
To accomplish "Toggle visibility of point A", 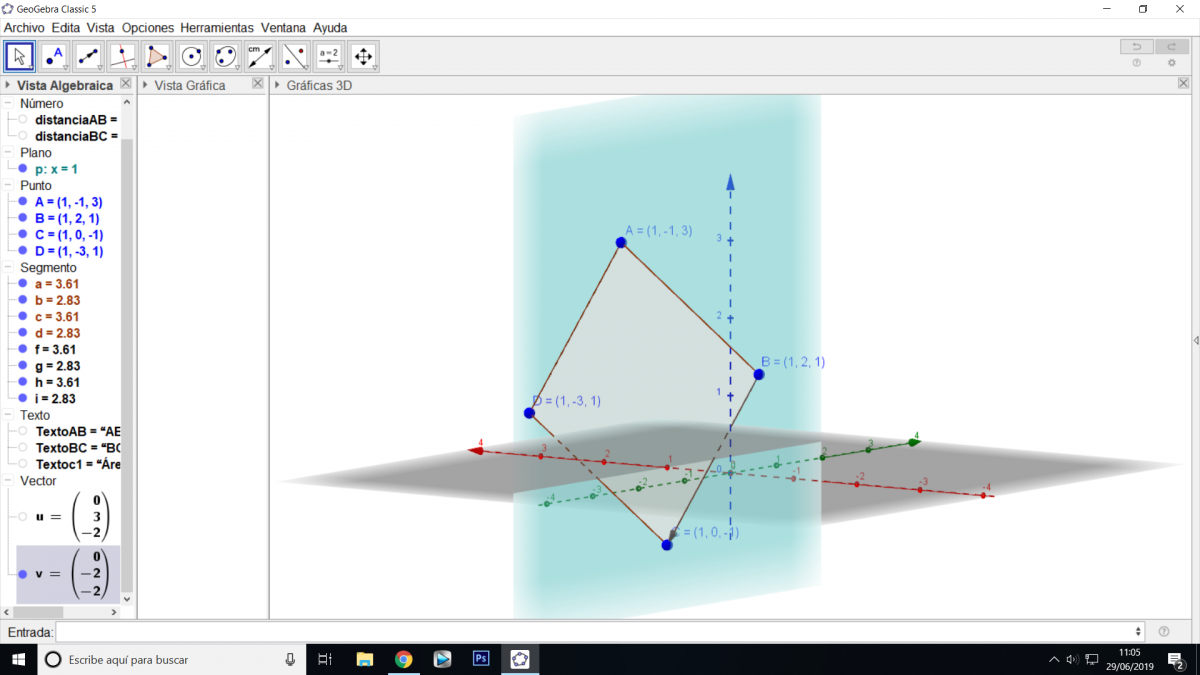I will coord(23,202).
